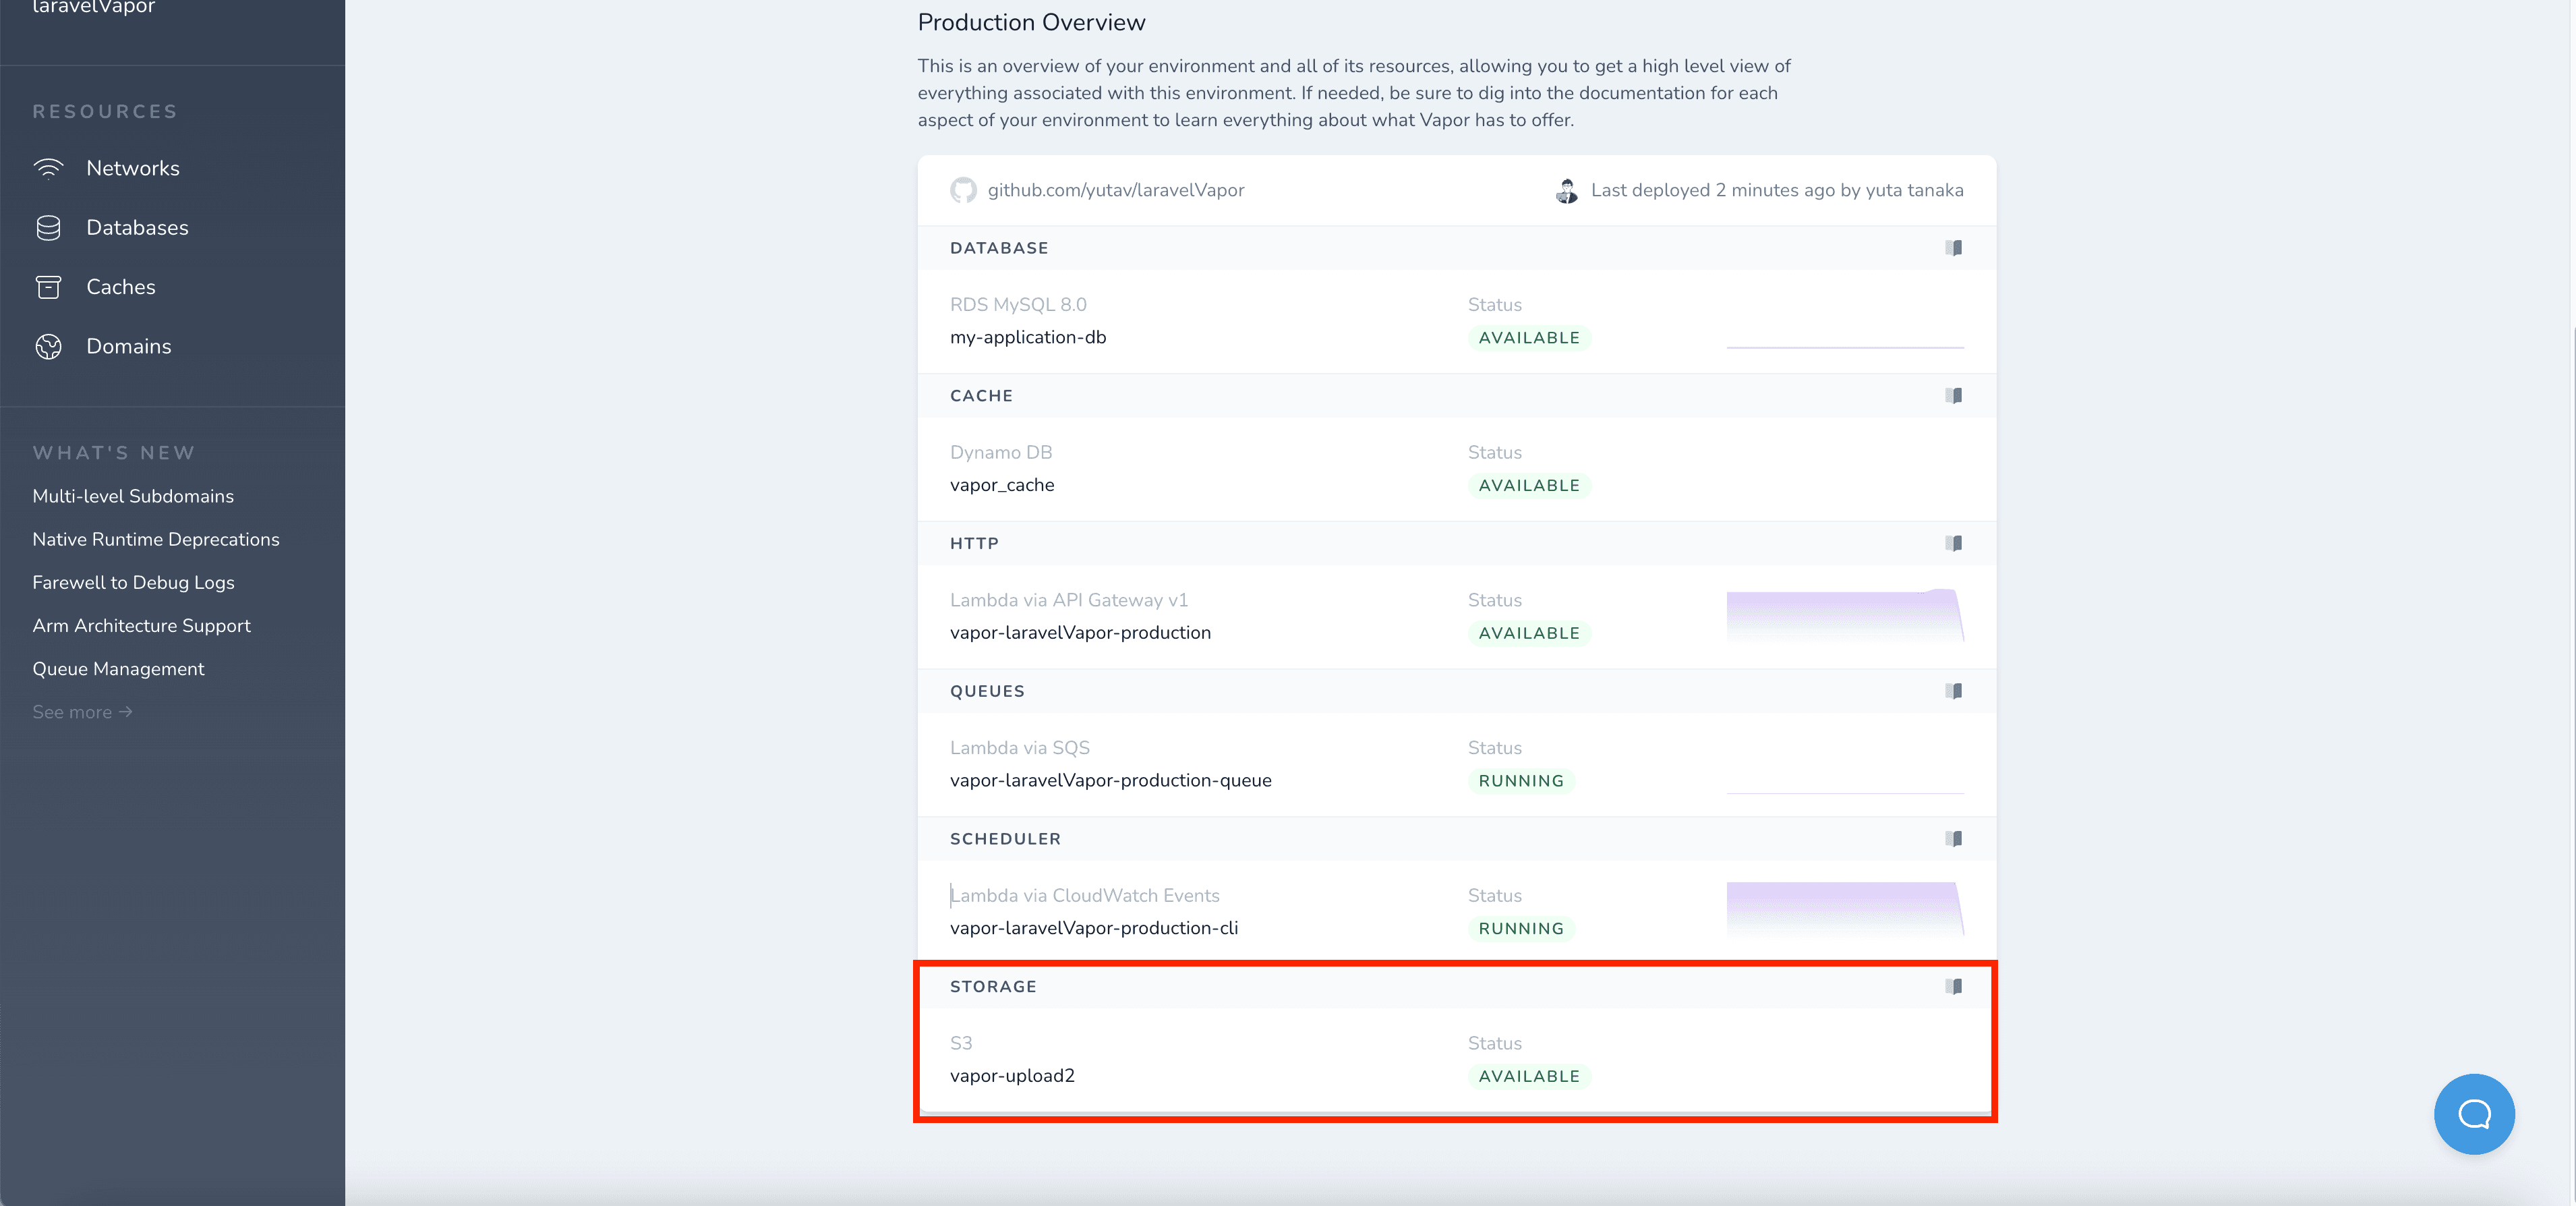This screenshot has width=2576, height=1206.
Task: Click the GitHub logo icon
Action: point(963,190)
